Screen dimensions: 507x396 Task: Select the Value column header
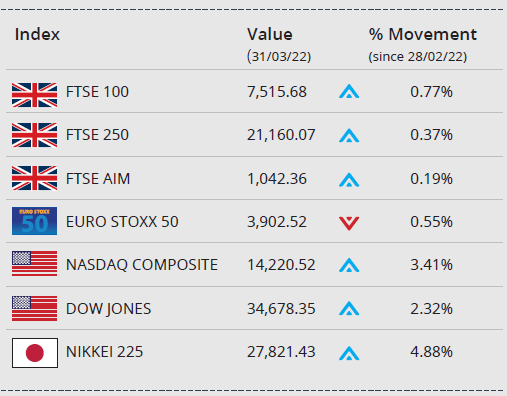[270, 34]
